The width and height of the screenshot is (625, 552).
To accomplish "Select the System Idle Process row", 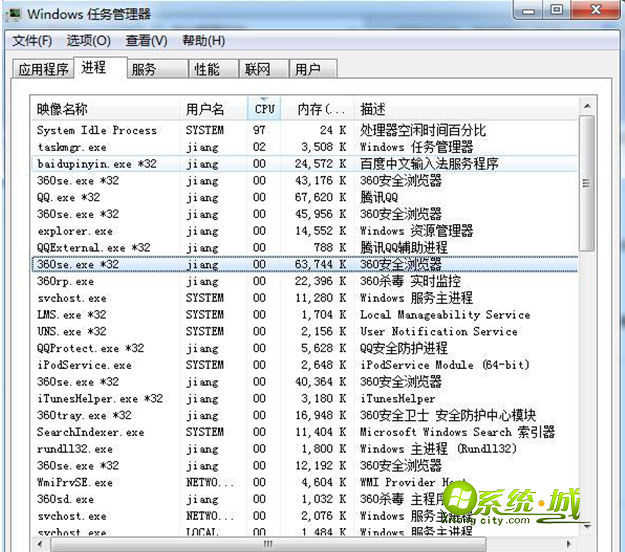I will [305, 130].
